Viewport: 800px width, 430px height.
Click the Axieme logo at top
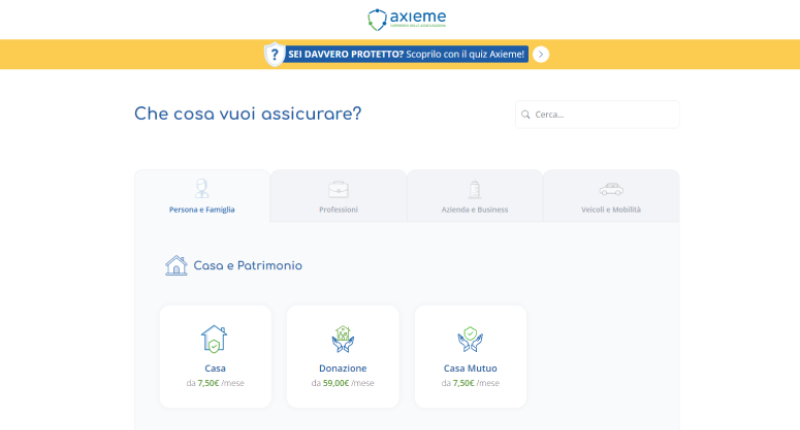click(407, 19)
